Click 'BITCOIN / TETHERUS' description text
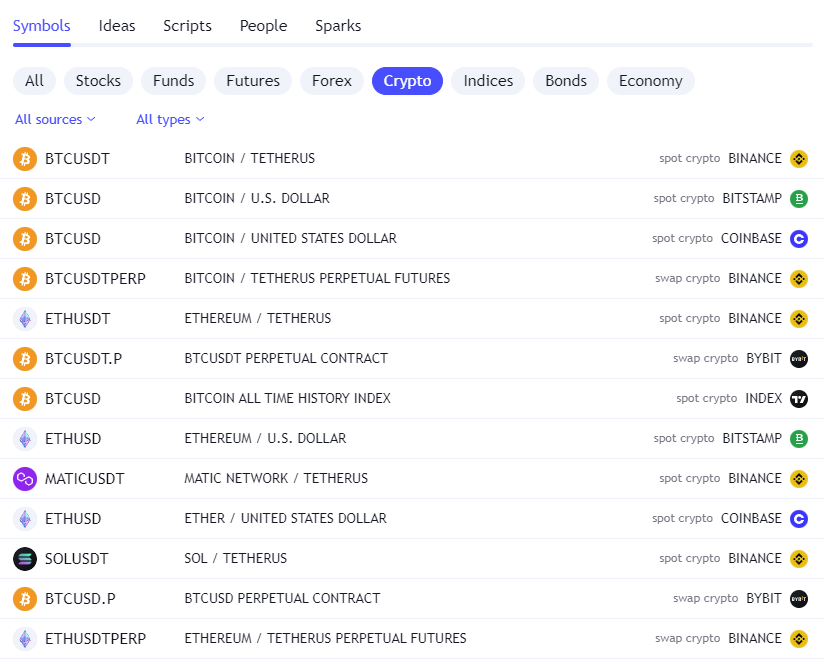The image size is (824, 659). tap(250, 159)
